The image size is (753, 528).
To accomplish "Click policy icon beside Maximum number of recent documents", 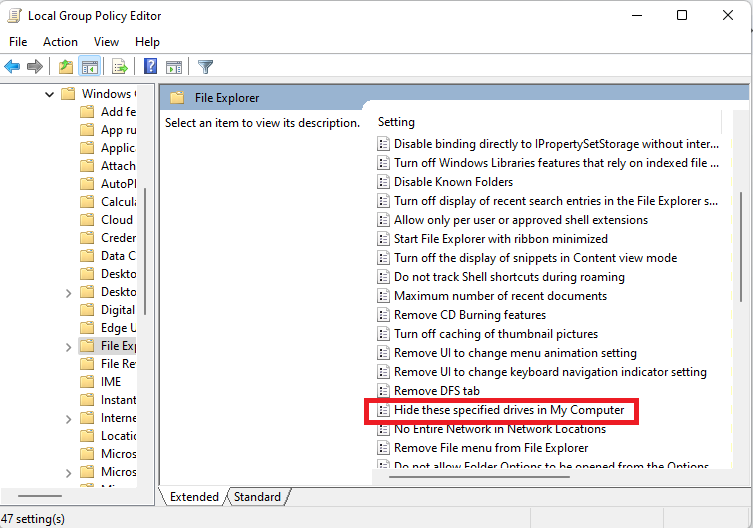I will tap(383, 296).
